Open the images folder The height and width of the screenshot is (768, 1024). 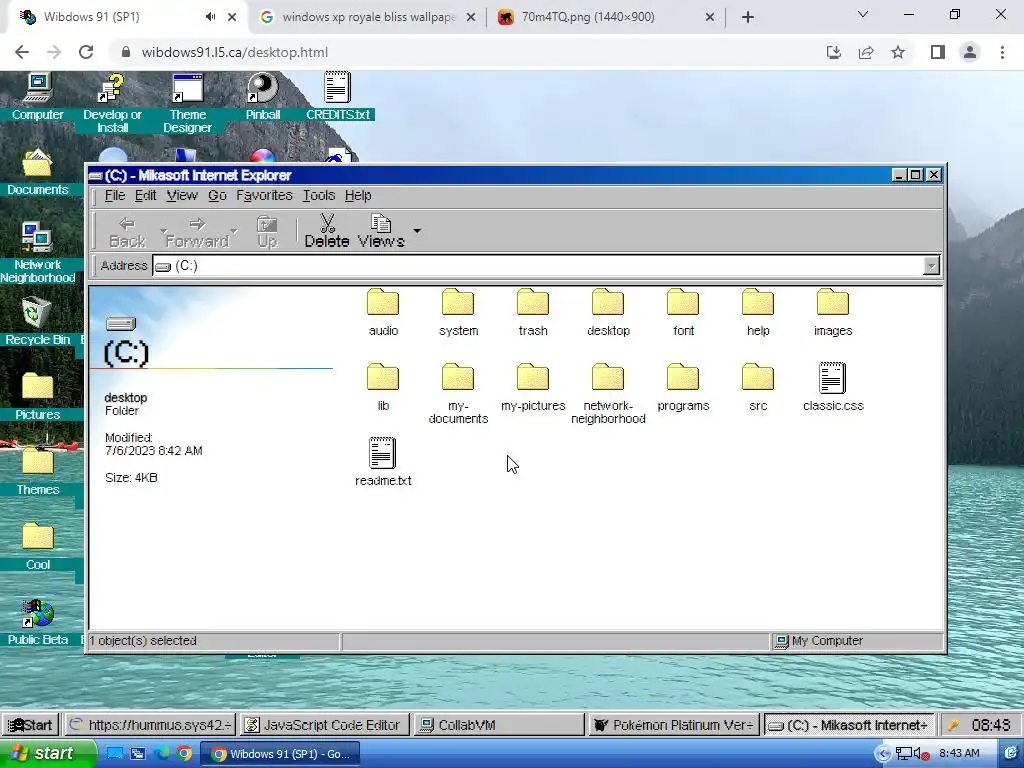click(x=833, y=313)
